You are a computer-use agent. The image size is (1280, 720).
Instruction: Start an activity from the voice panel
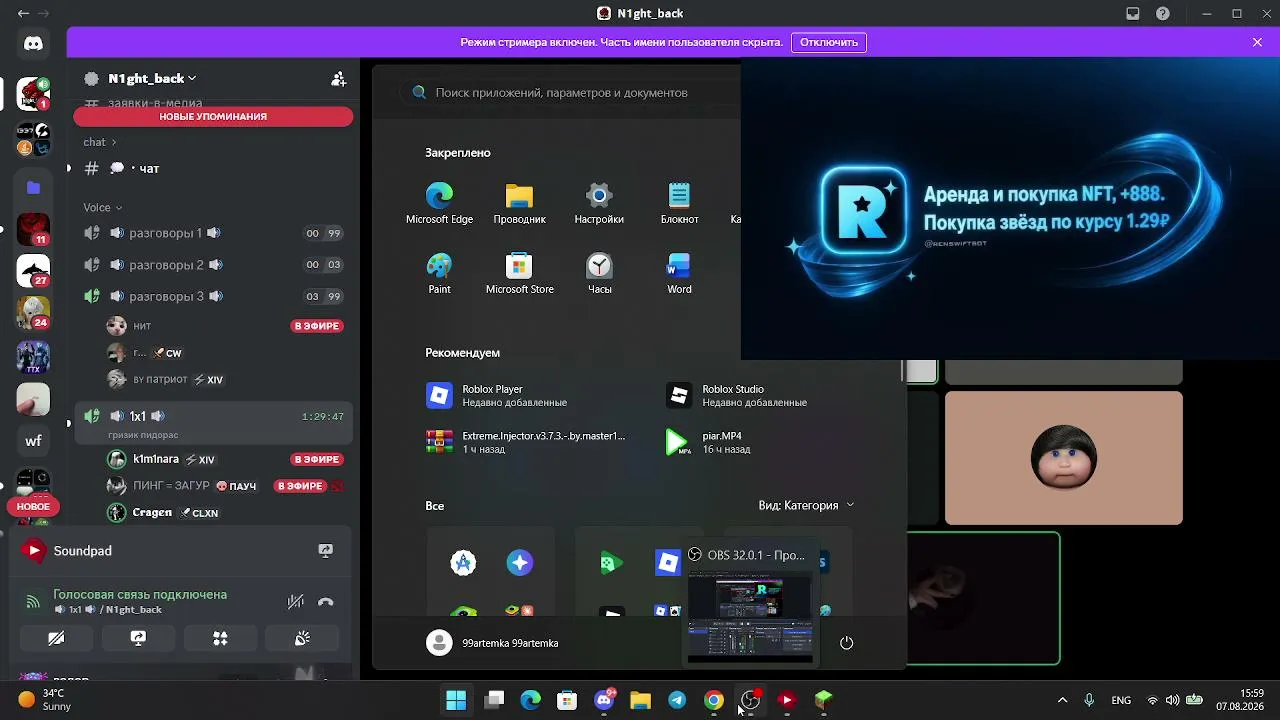[220, 638]
